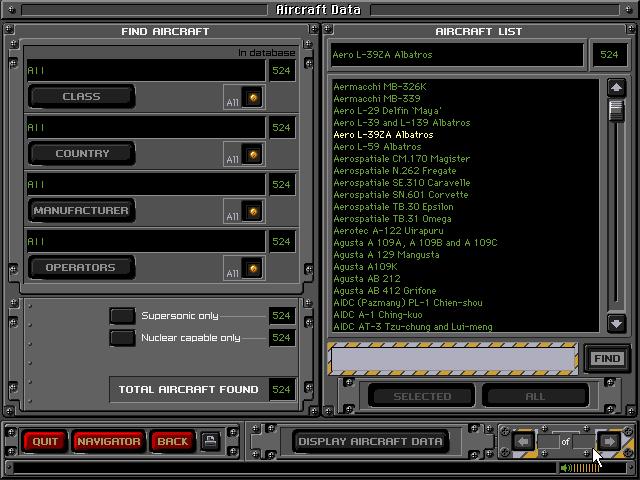Click the aircraft list count 524 box
This screenshot has height=480, width=640.
tap(609, 55)
